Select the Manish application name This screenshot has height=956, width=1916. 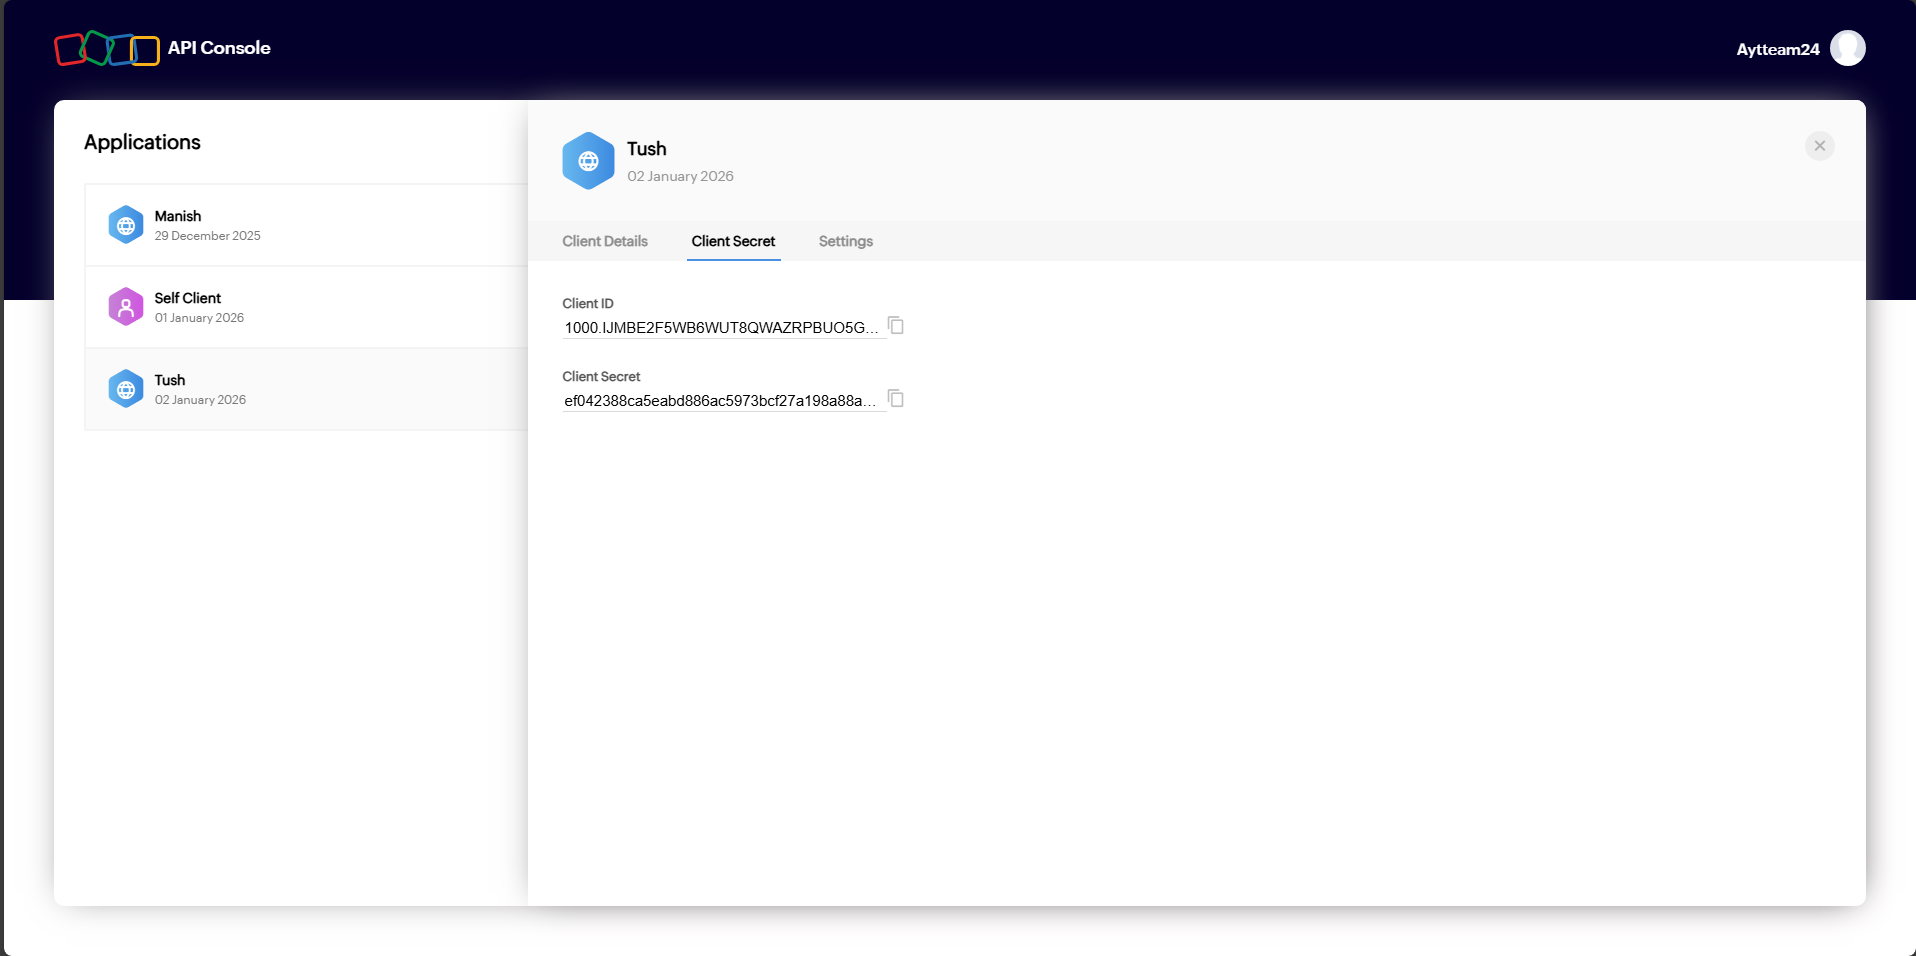178,216
